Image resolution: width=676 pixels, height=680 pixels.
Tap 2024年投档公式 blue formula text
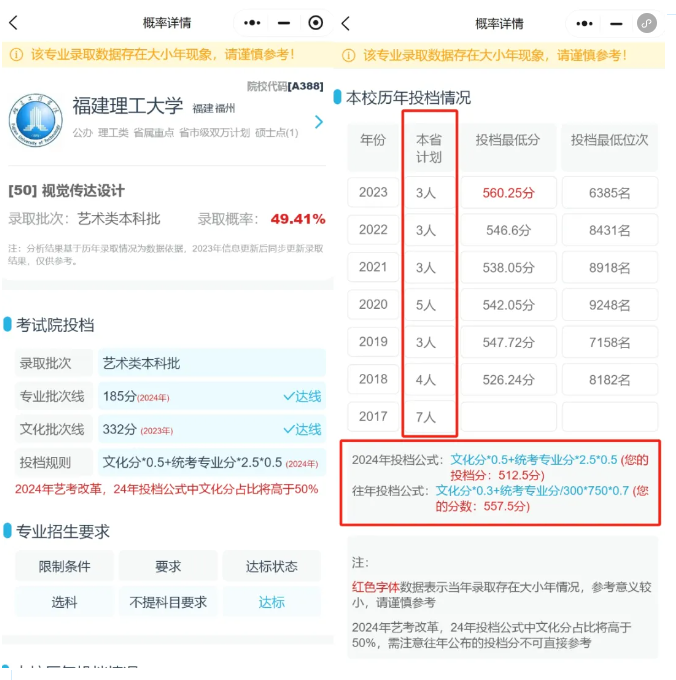(x=533, y=460)
